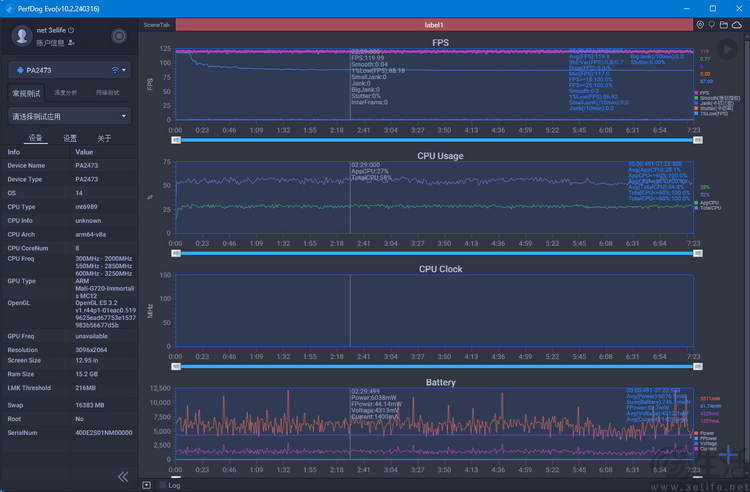Click the PerfDog app logo in title bar
This screenshot has width=750, height=492.
click(10, 9)
